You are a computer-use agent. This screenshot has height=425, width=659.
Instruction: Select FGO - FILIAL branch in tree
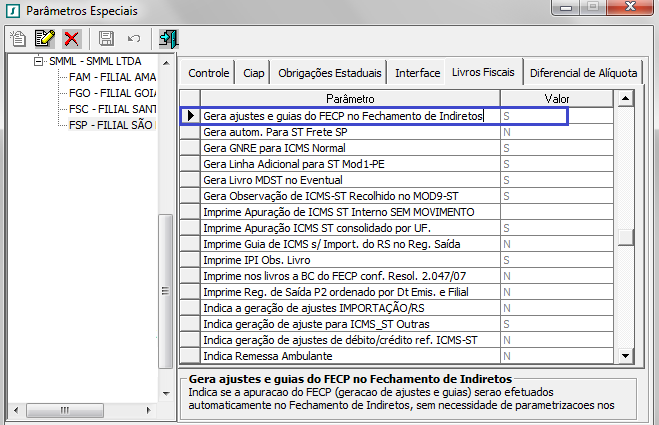(112, 93)
